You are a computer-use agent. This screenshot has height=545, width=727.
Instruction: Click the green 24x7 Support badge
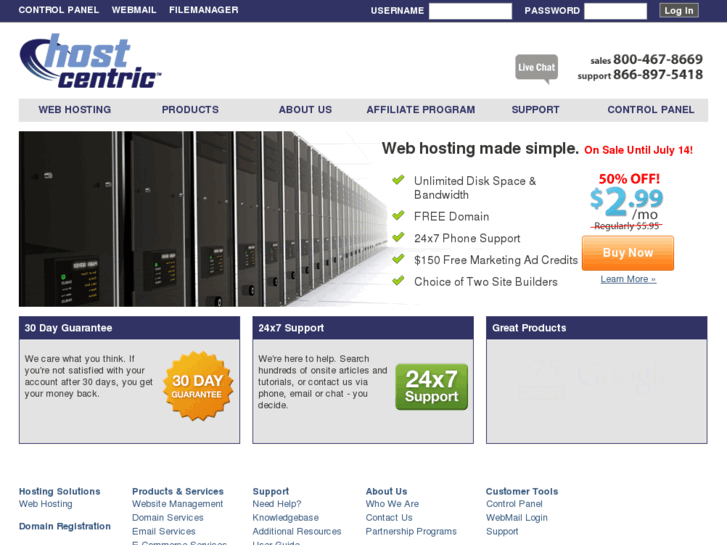coord(431,387)
